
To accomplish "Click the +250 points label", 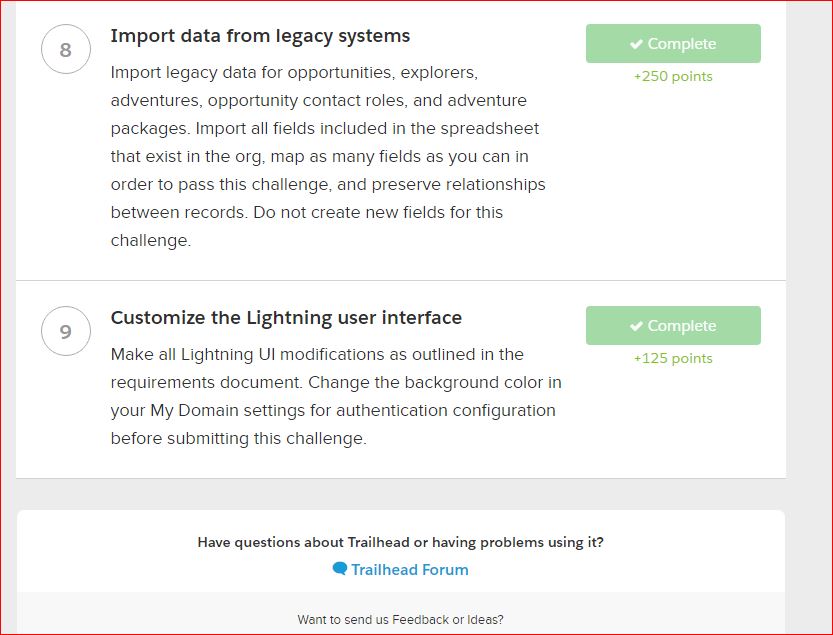I will coord(673,76).
